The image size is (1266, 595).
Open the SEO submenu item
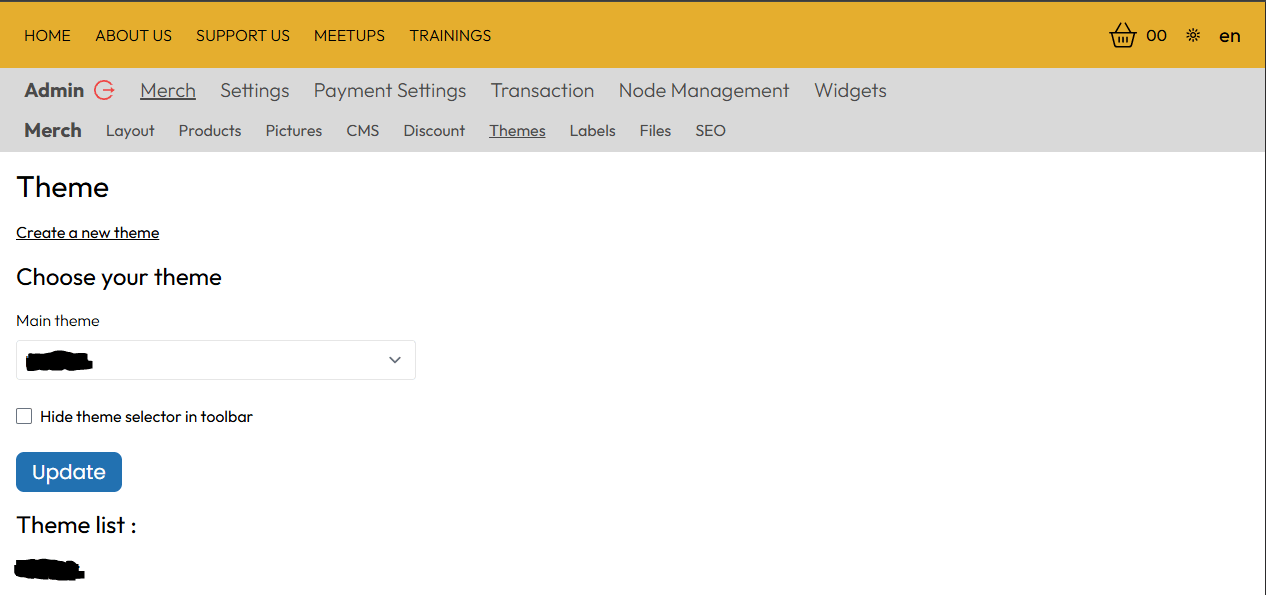point(710,131)
